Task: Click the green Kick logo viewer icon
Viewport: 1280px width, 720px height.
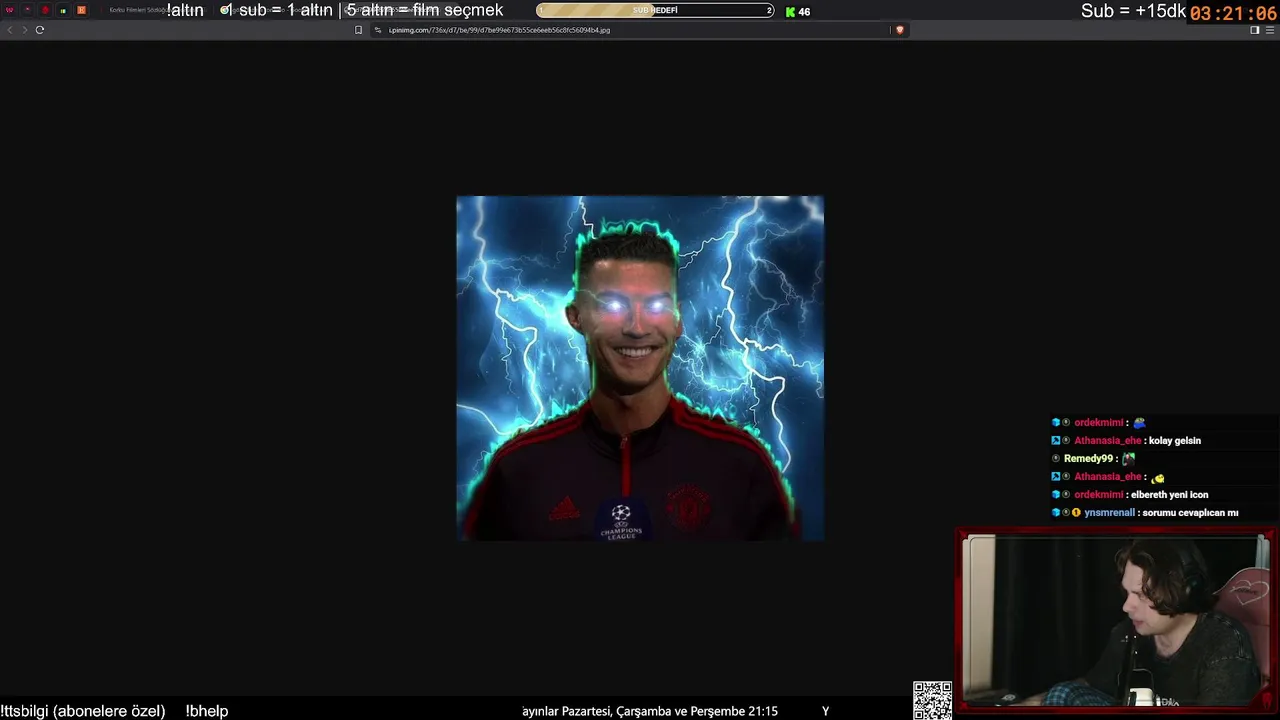Action: 790,12
